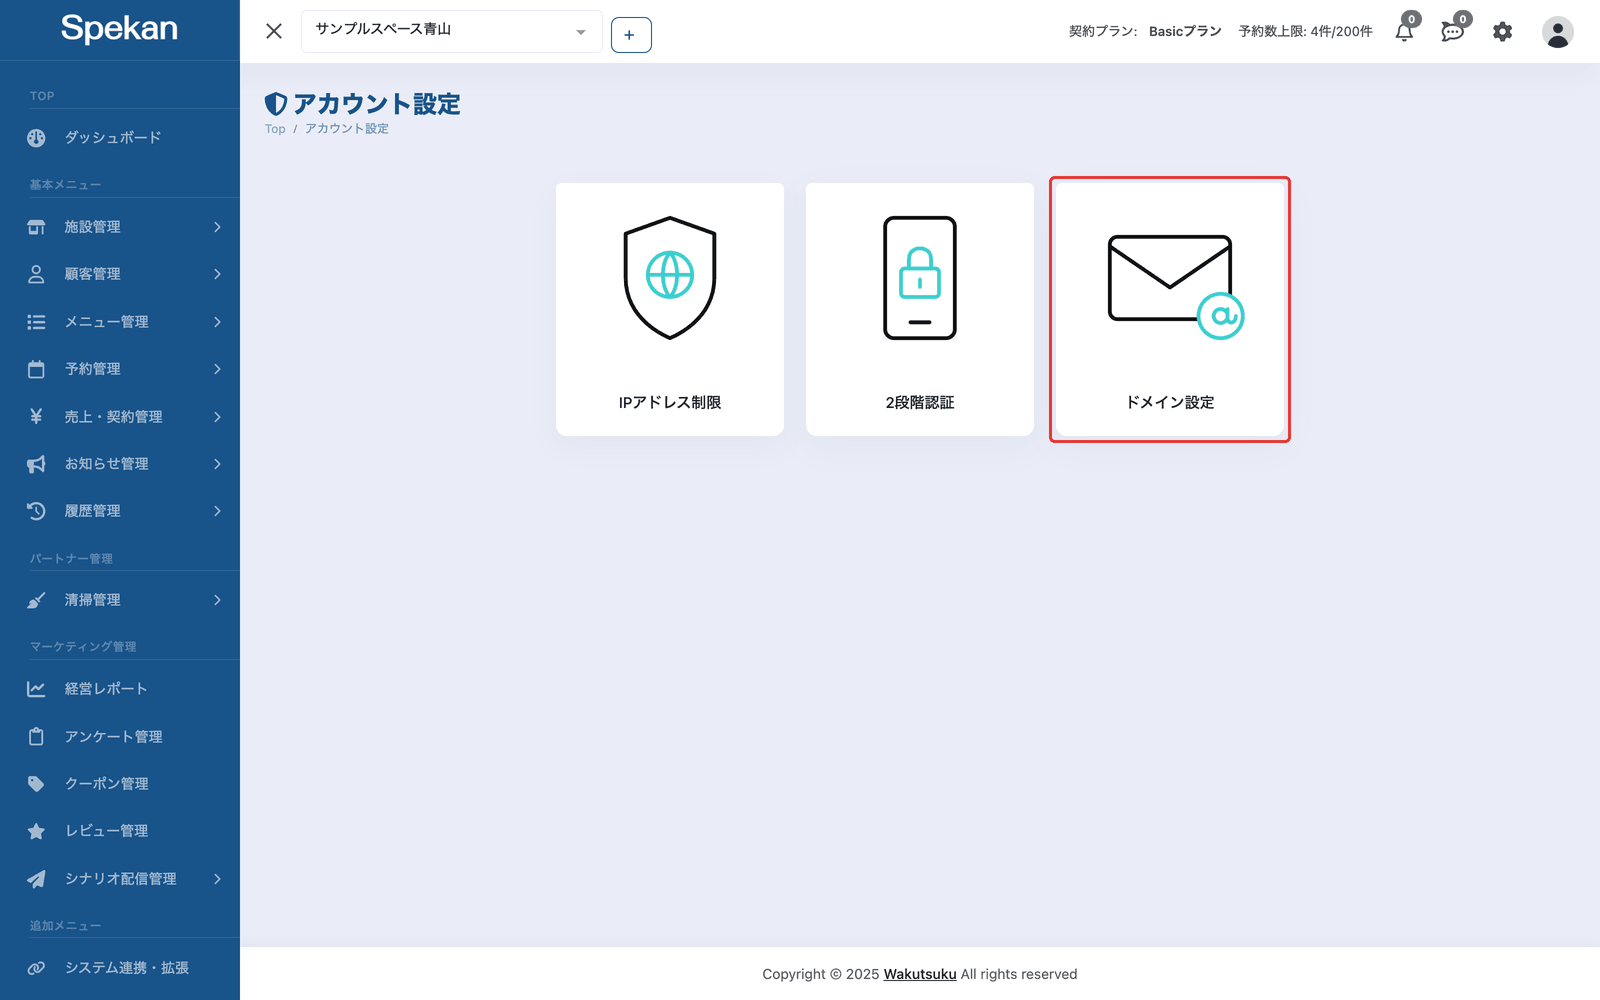Image resolution: width=1600 pixels, height=1000 pixels.
Task: Open the サンプルスペース青山 facility dropdown
Action: click(x=452, y=31)
